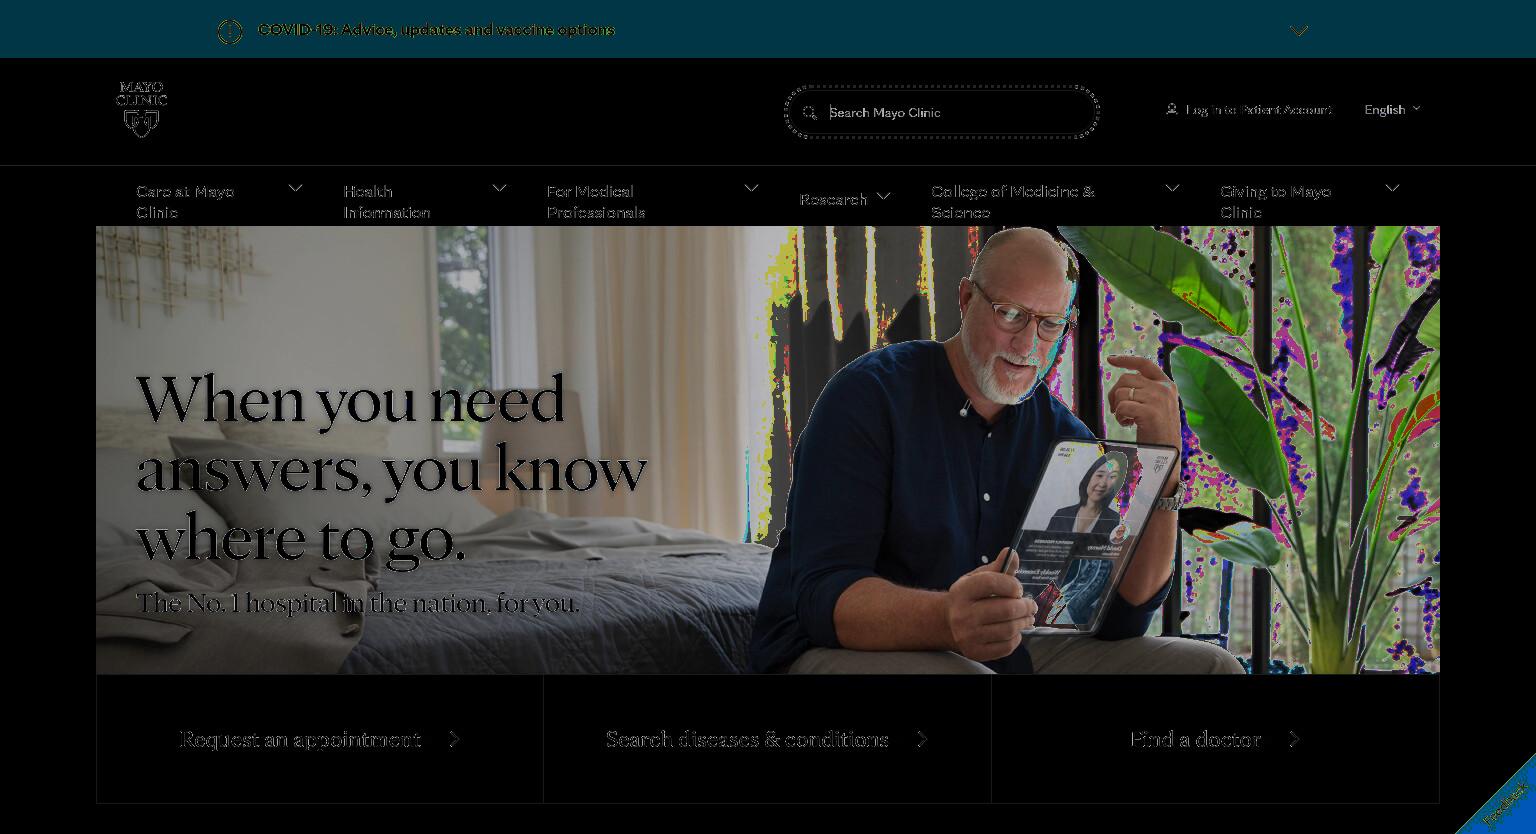Expand the Health Information chevron
The height and width of the screenshot is (834, 1536).
pyautogui.click(x=499, y=188)
